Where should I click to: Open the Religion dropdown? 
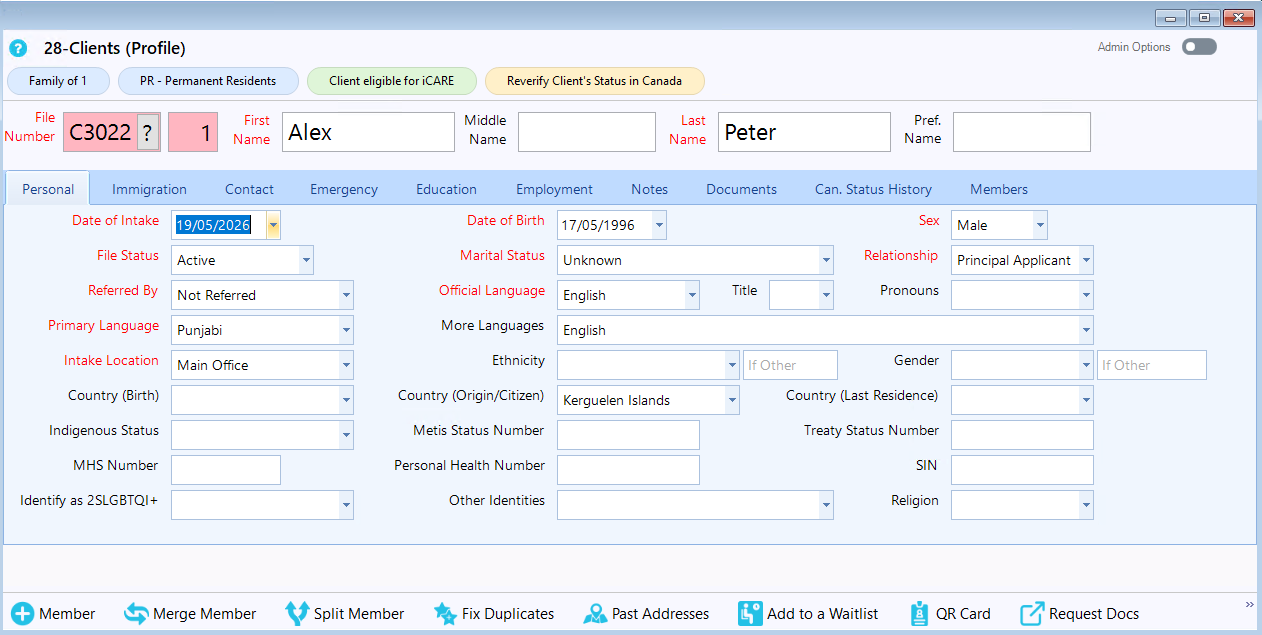1086,505
